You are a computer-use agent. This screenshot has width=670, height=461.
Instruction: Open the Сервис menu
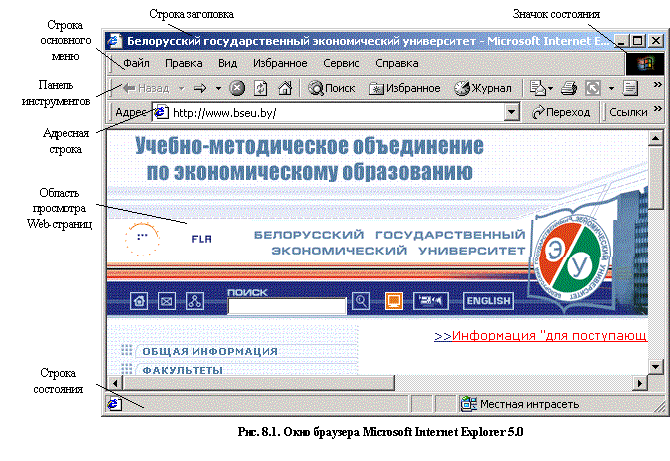click(x=341, y=63)
